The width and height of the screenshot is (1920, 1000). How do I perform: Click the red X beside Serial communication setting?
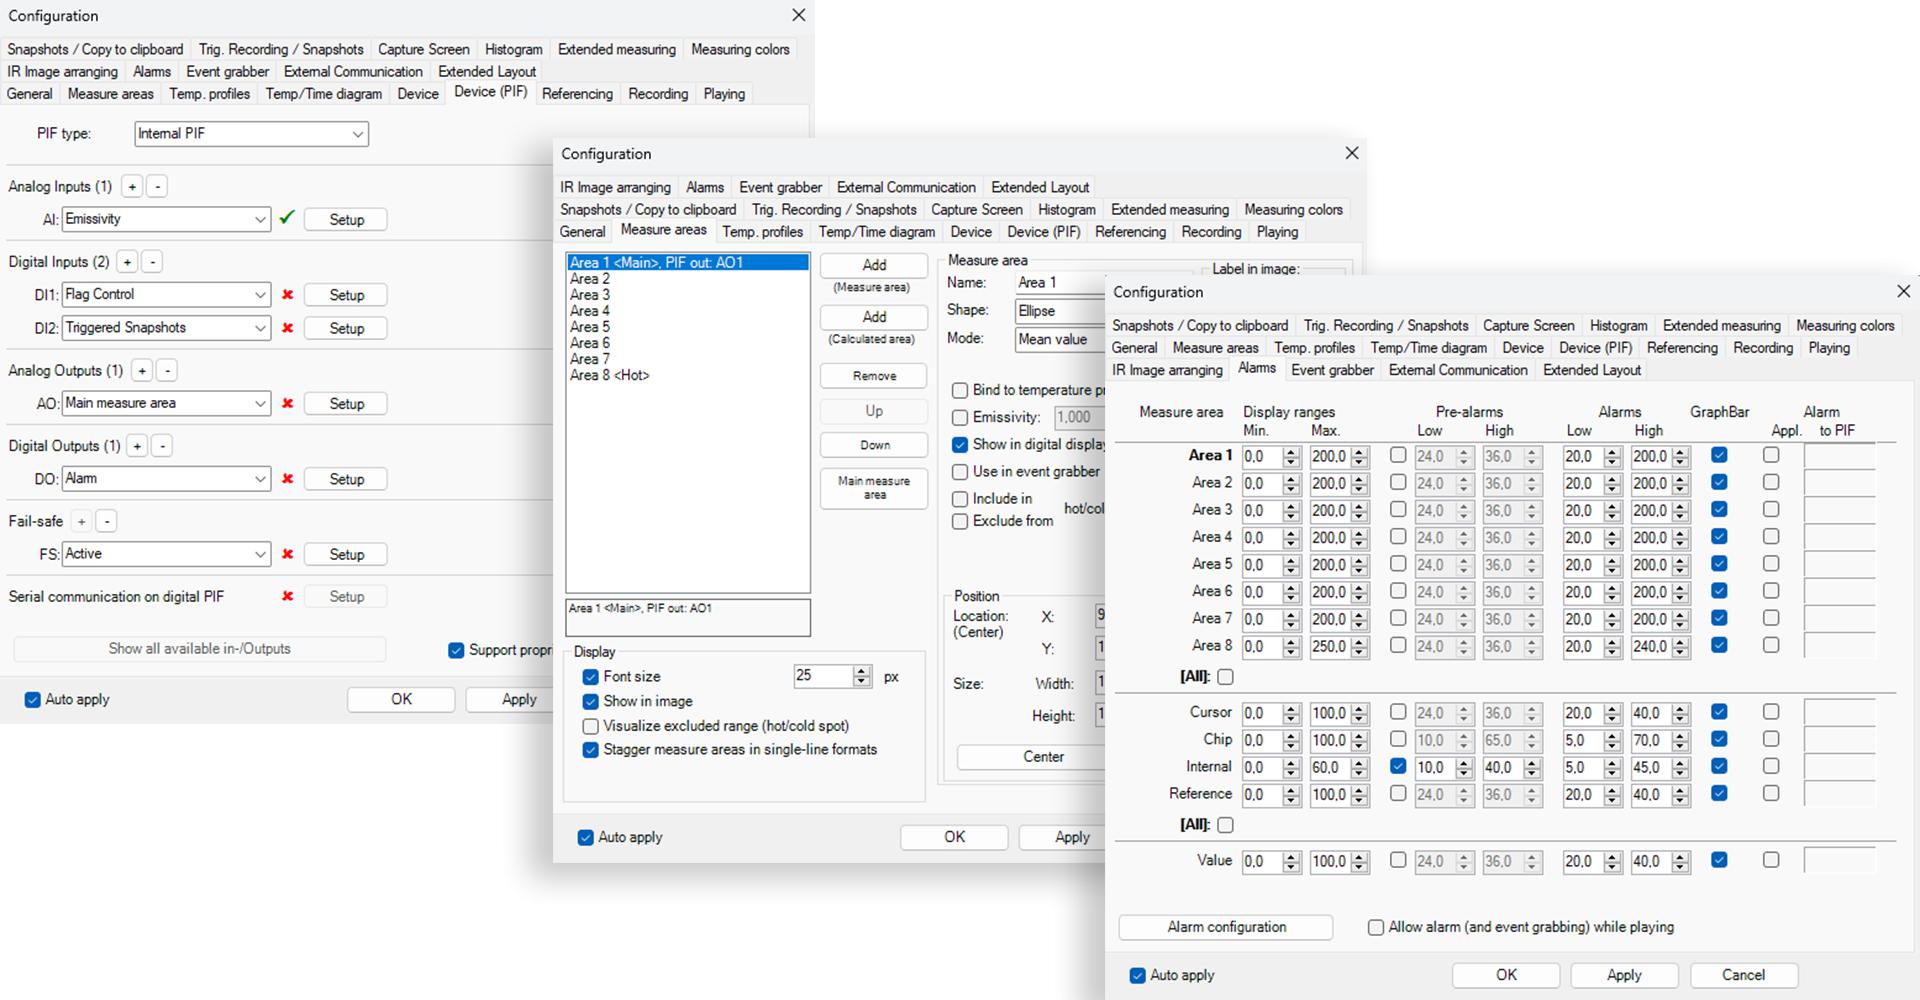point(287,596)
